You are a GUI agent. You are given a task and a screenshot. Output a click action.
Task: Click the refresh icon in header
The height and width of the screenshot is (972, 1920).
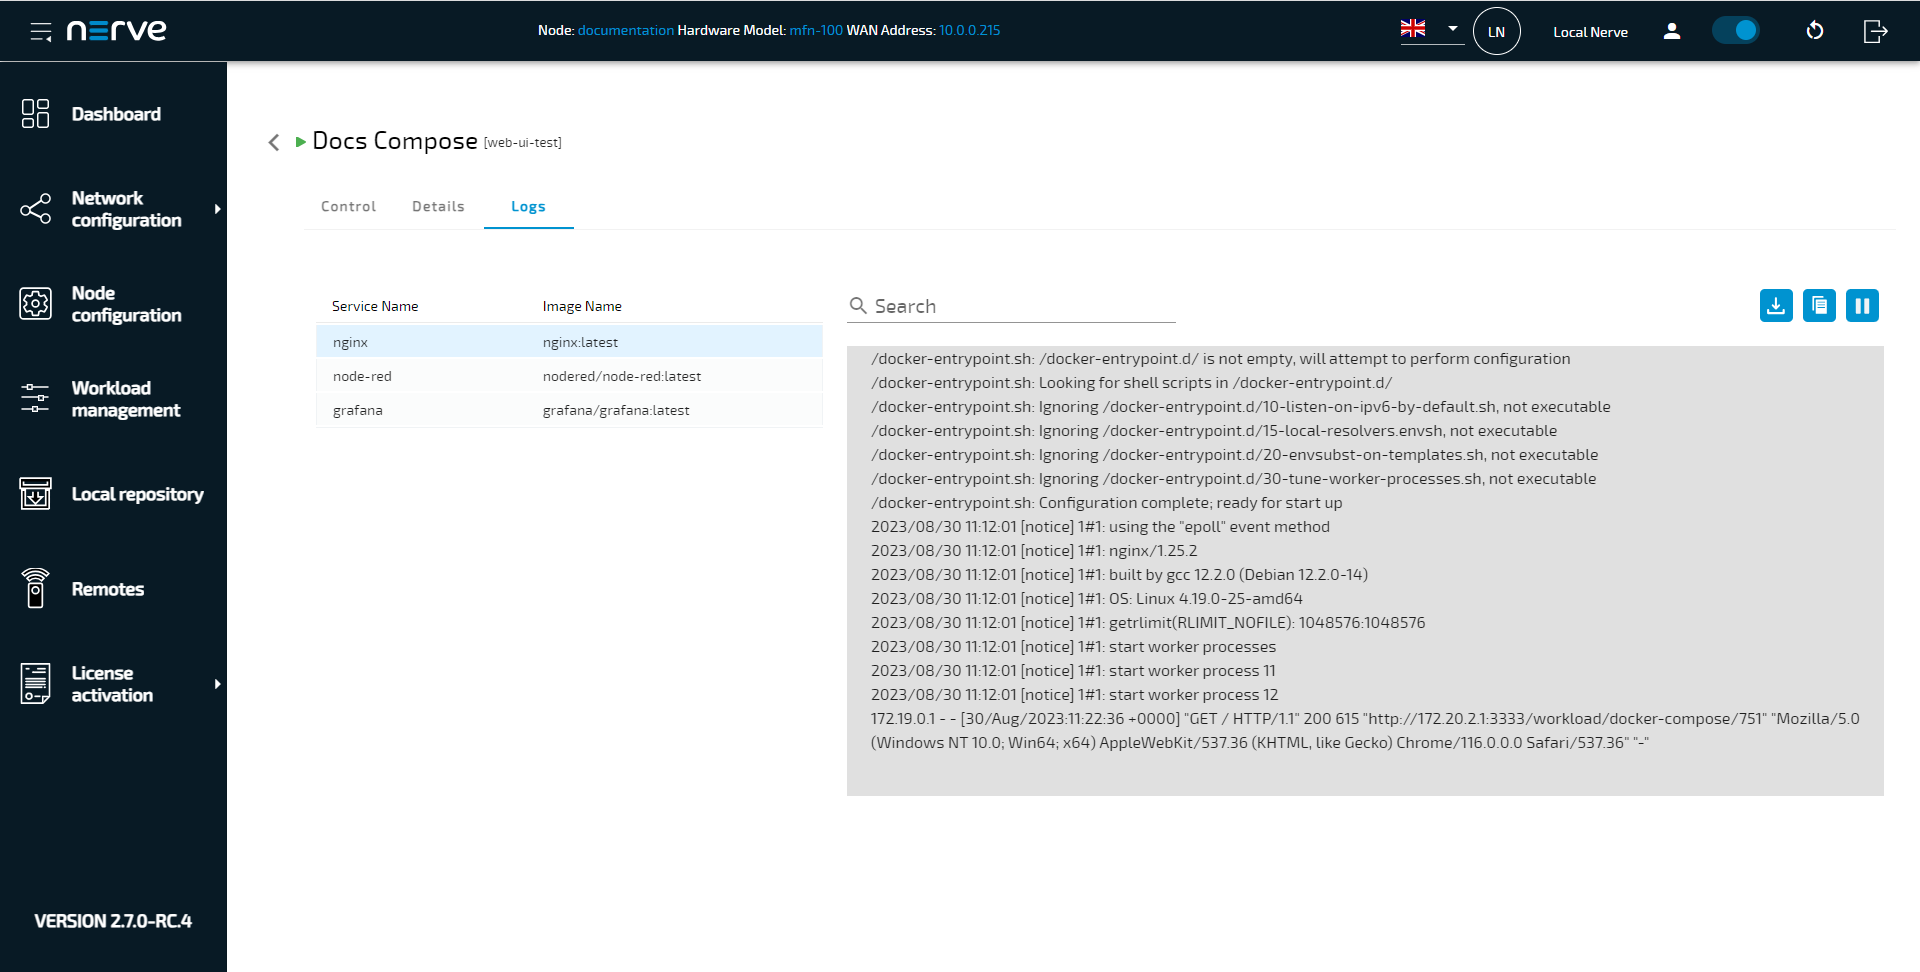pos(1815,31)
